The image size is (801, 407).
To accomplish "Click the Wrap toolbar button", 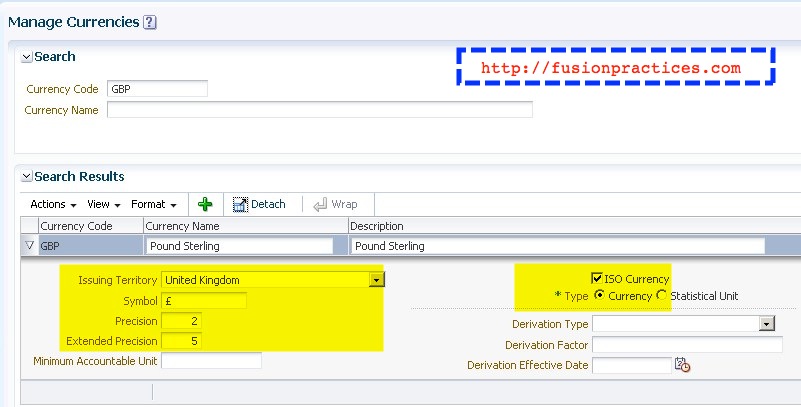I will point(335,204).
